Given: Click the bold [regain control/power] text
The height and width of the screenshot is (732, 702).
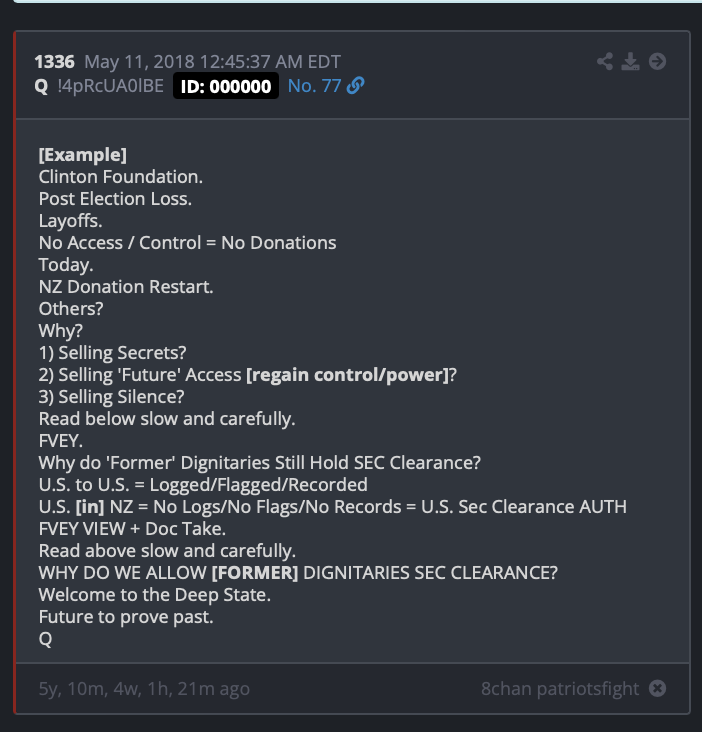Looking at the screenshot, I should pyautogui.click(x=347, y=375).
